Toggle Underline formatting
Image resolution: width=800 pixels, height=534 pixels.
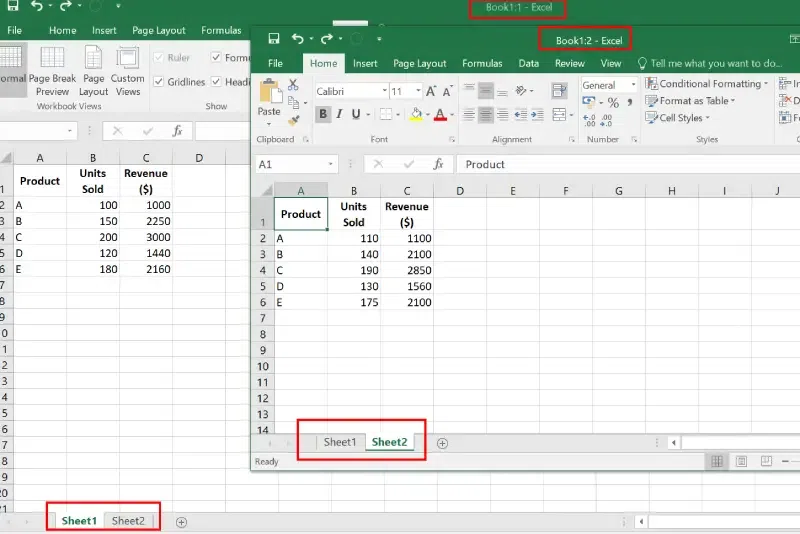click(x=356, y=114)
